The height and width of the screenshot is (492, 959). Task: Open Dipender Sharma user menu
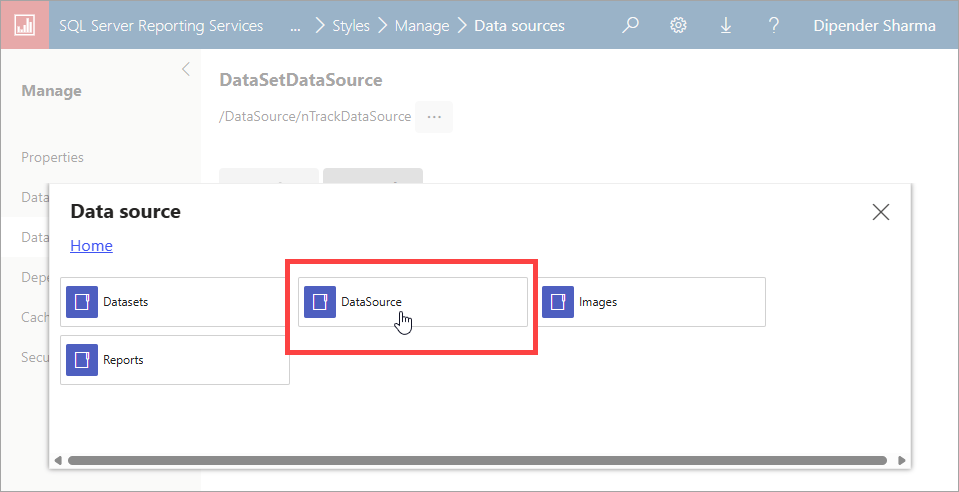874,26
